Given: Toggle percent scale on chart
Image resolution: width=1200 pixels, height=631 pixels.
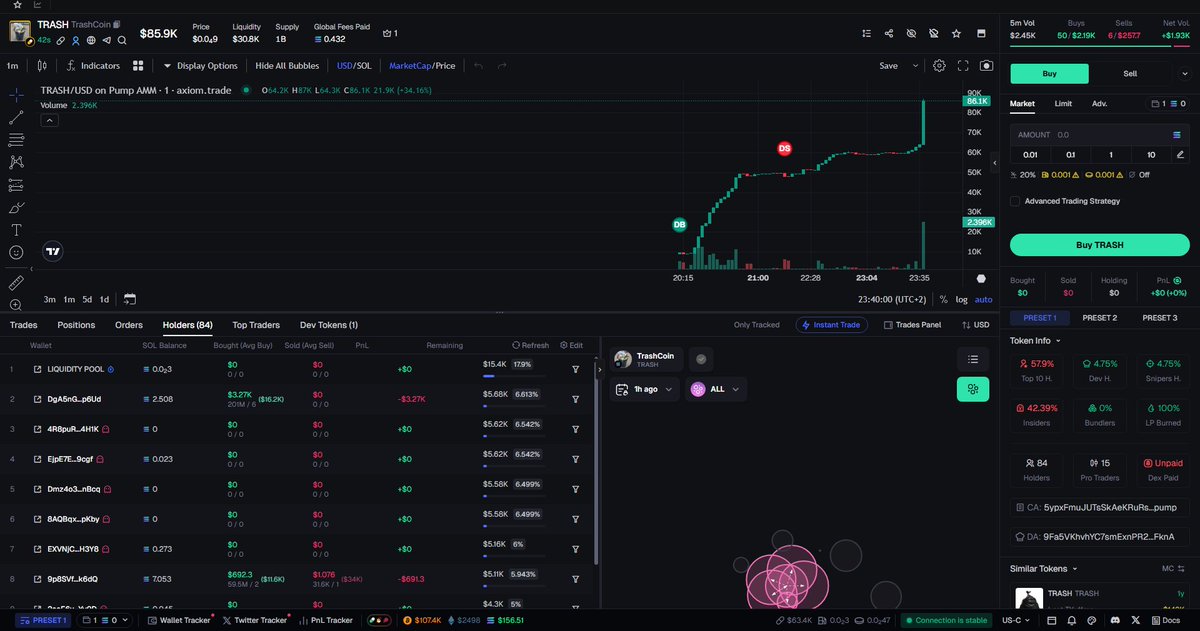Looking at the screenshot, I should tap(943, 299).
